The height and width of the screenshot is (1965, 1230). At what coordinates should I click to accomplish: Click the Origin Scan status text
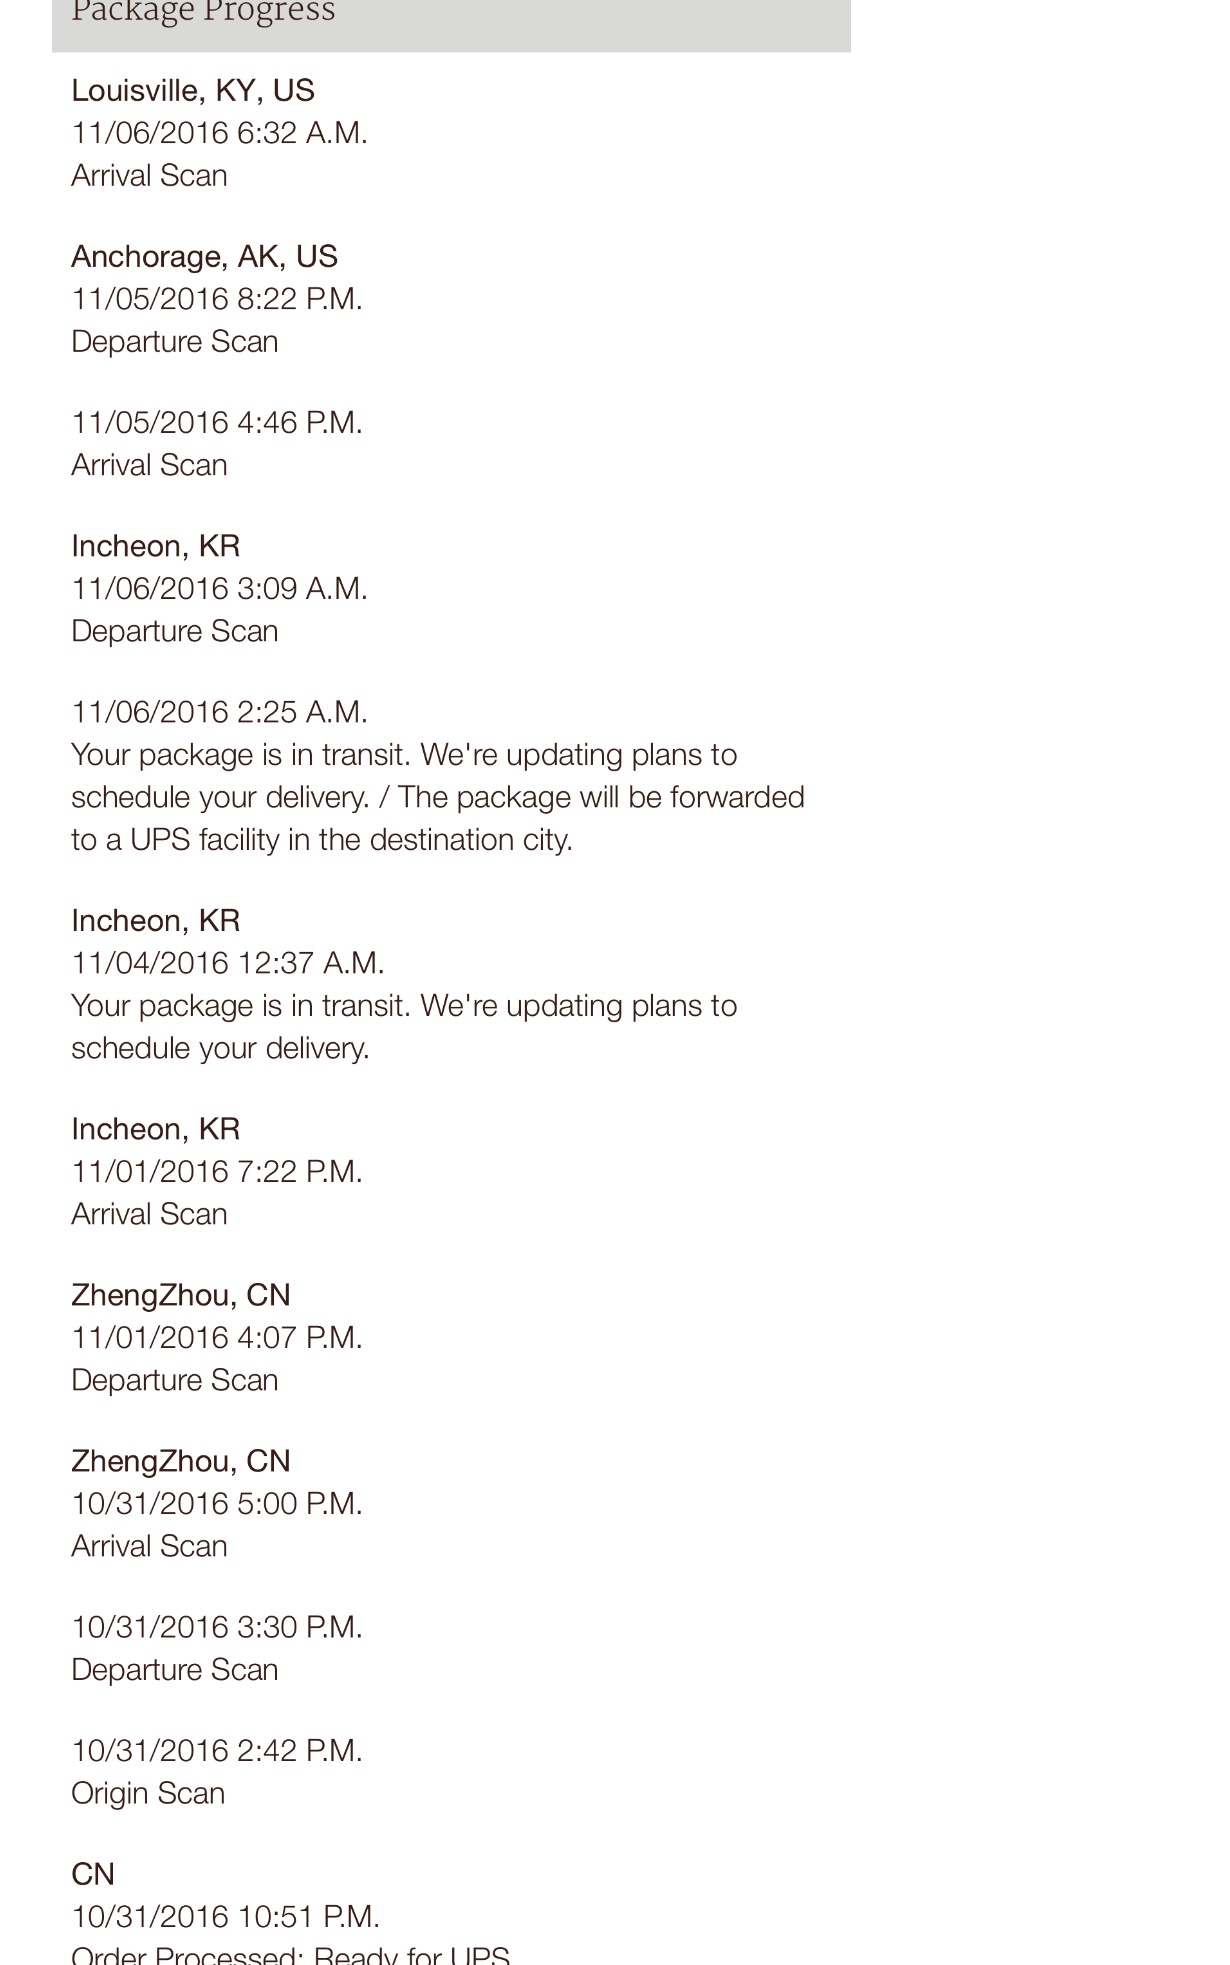pos(148,1793)
